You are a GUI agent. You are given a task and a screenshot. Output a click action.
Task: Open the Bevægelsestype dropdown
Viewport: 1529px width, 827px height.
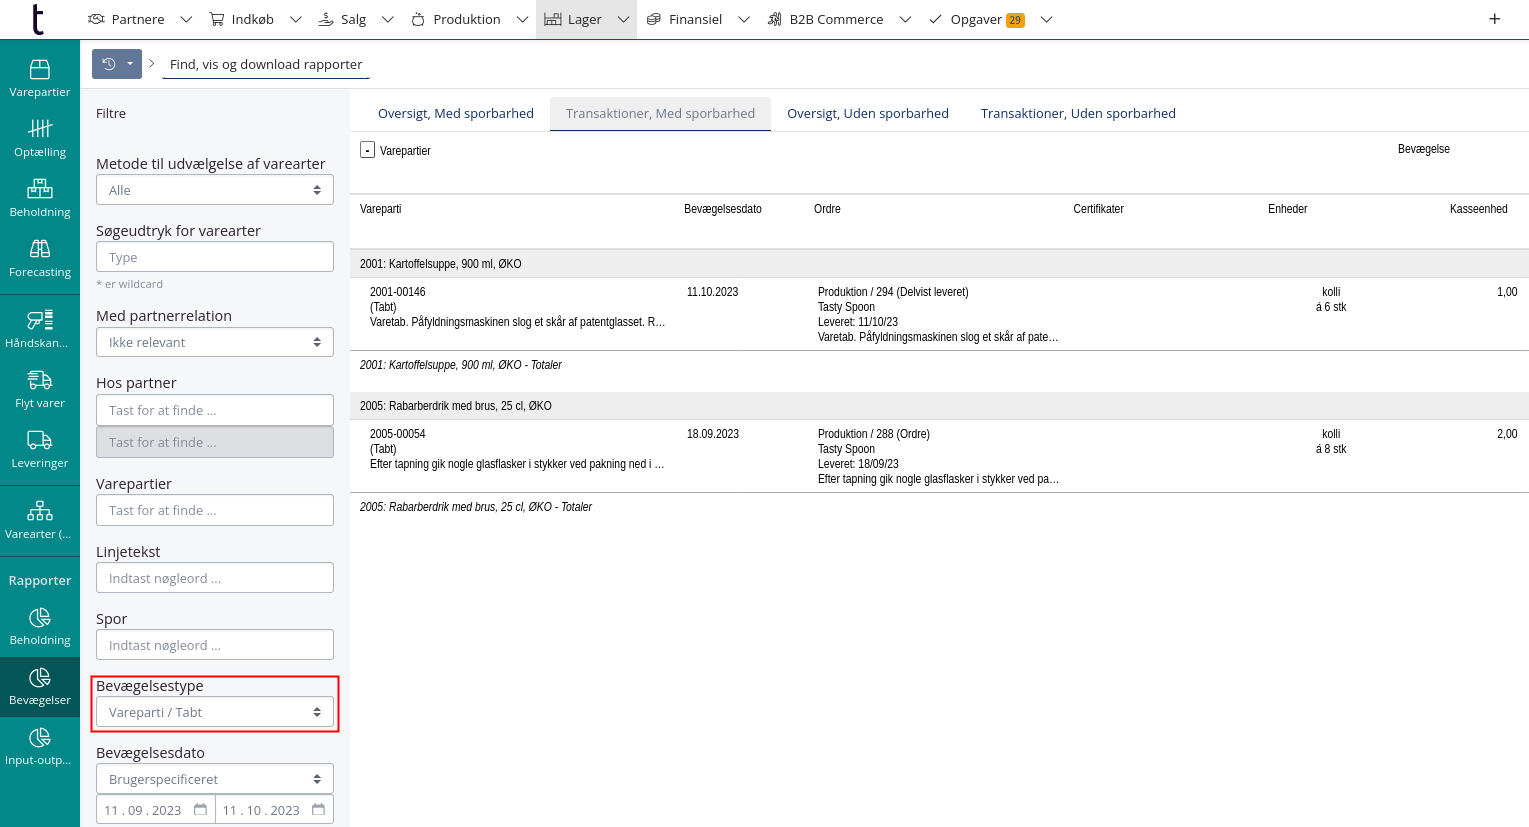(214, 712)
